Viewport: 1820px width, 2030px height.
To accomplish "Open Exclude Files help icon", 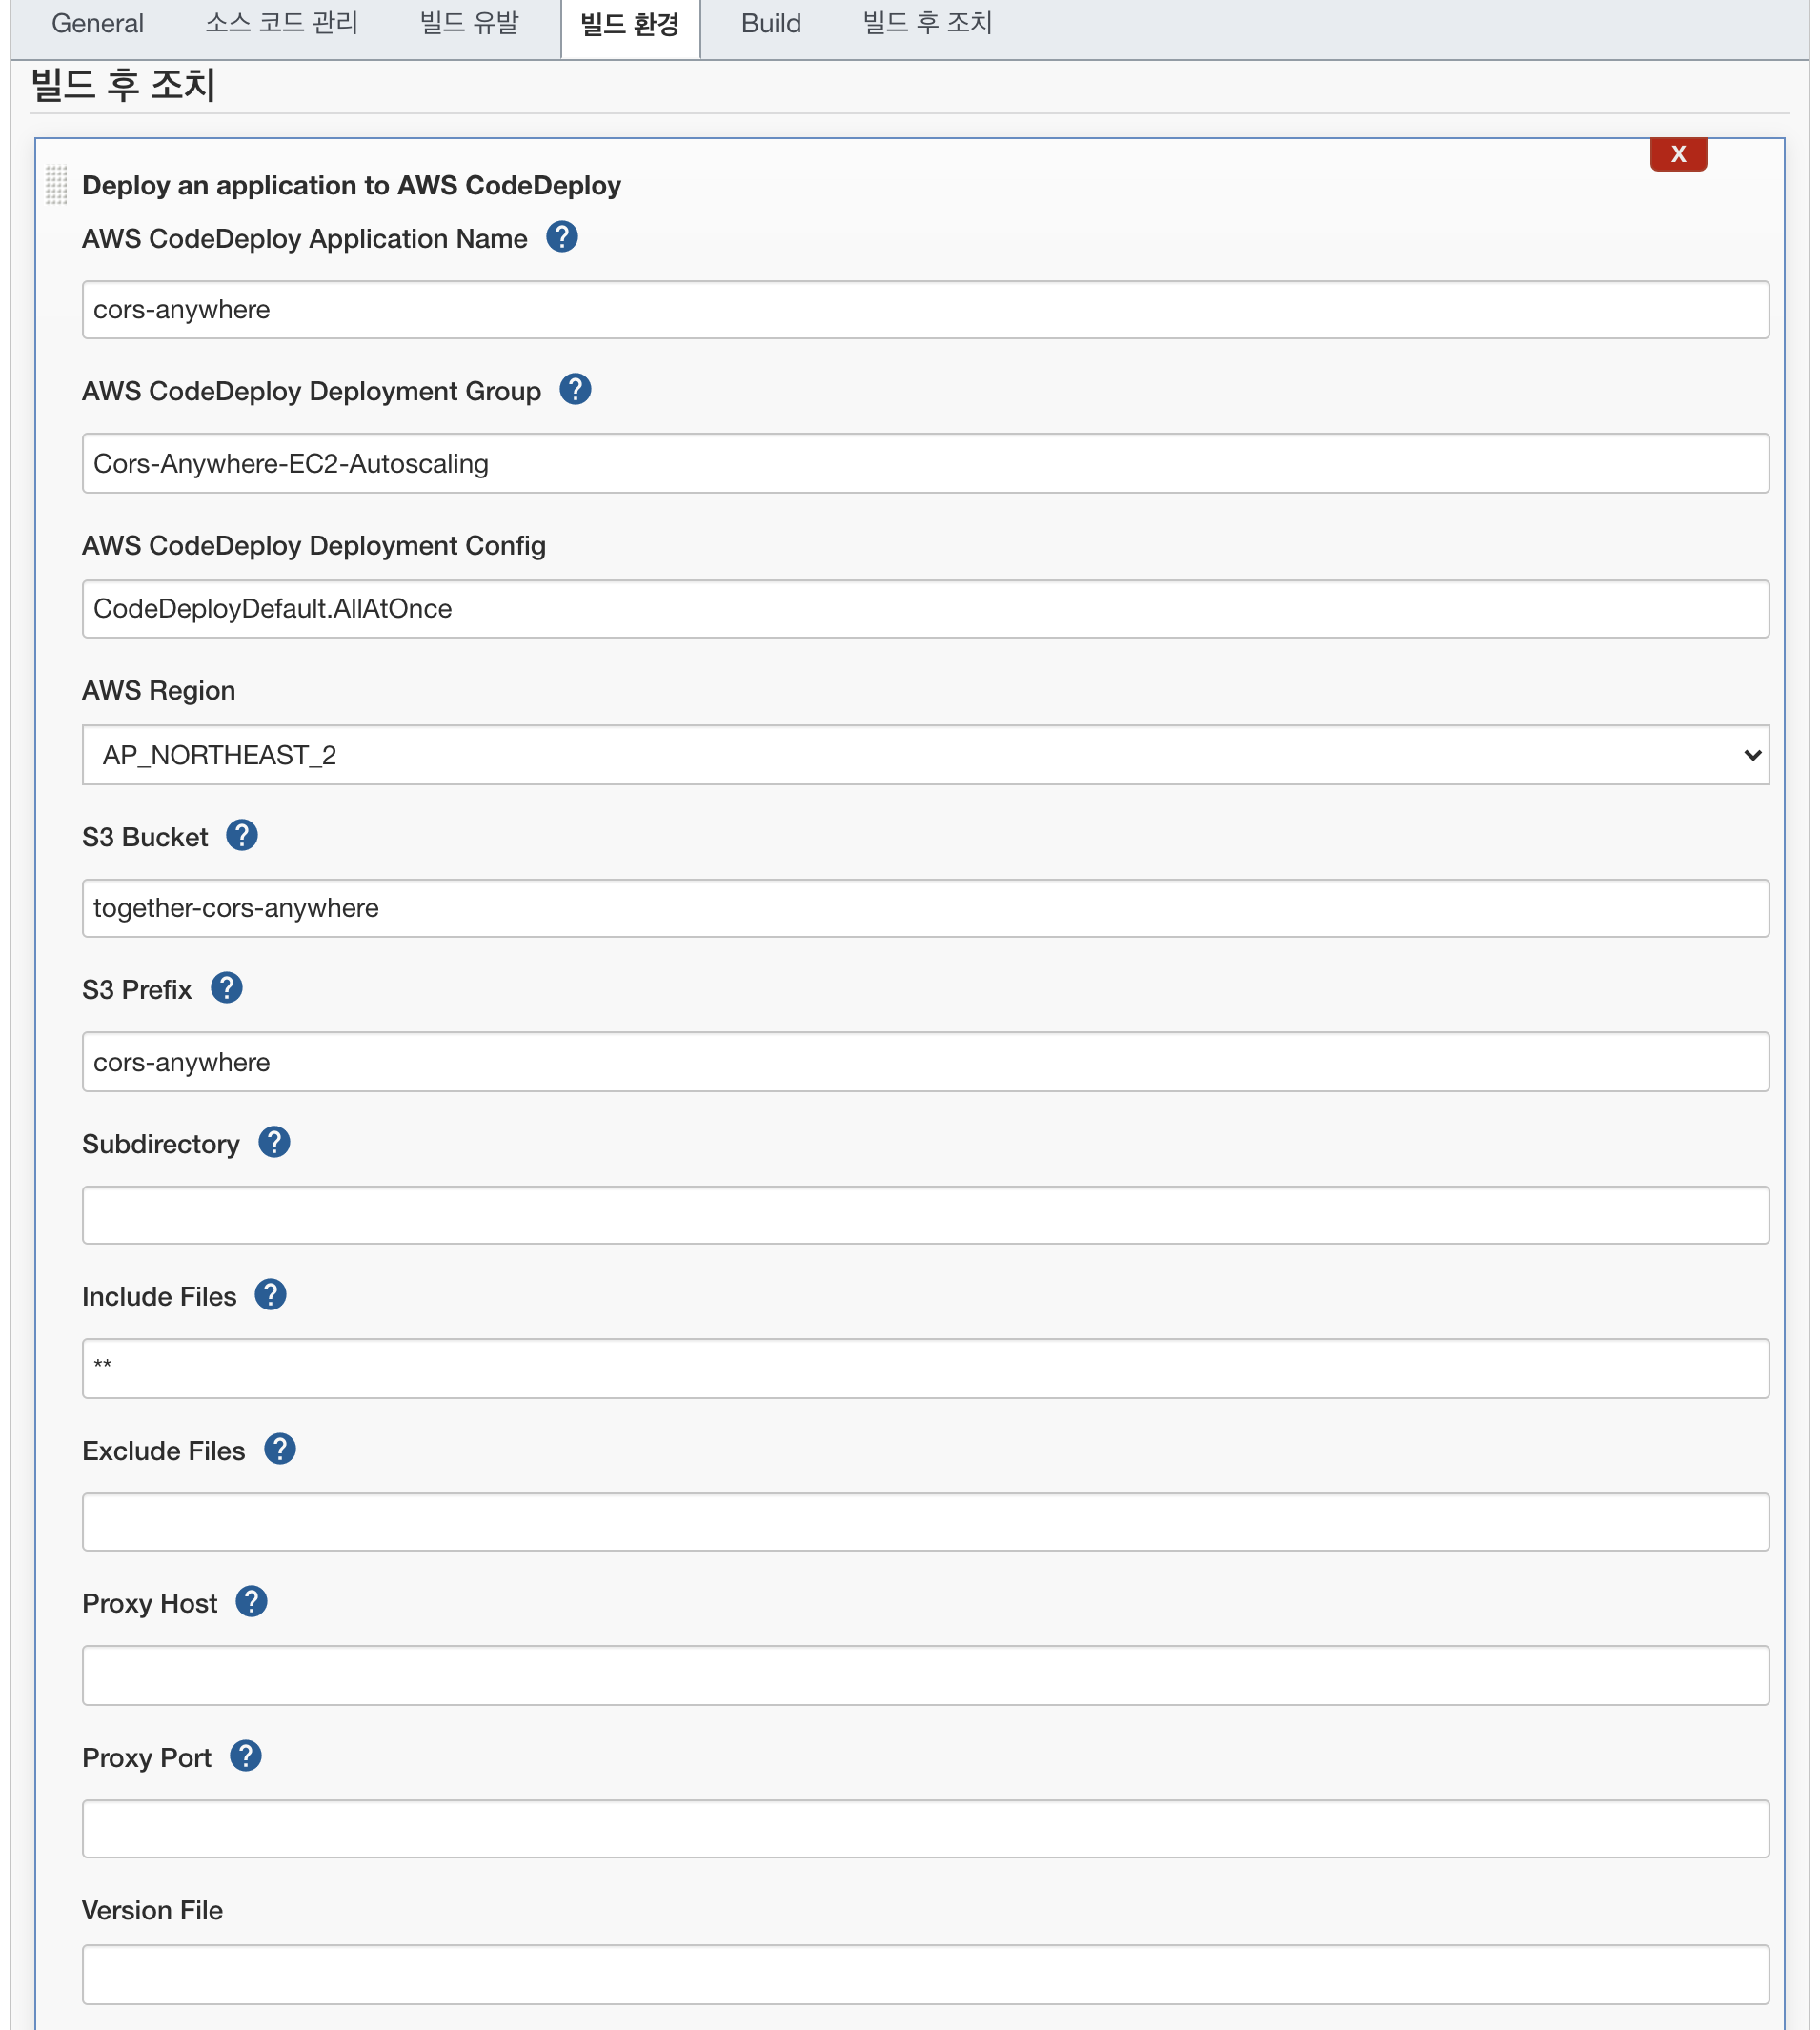I will (280, 1449).
